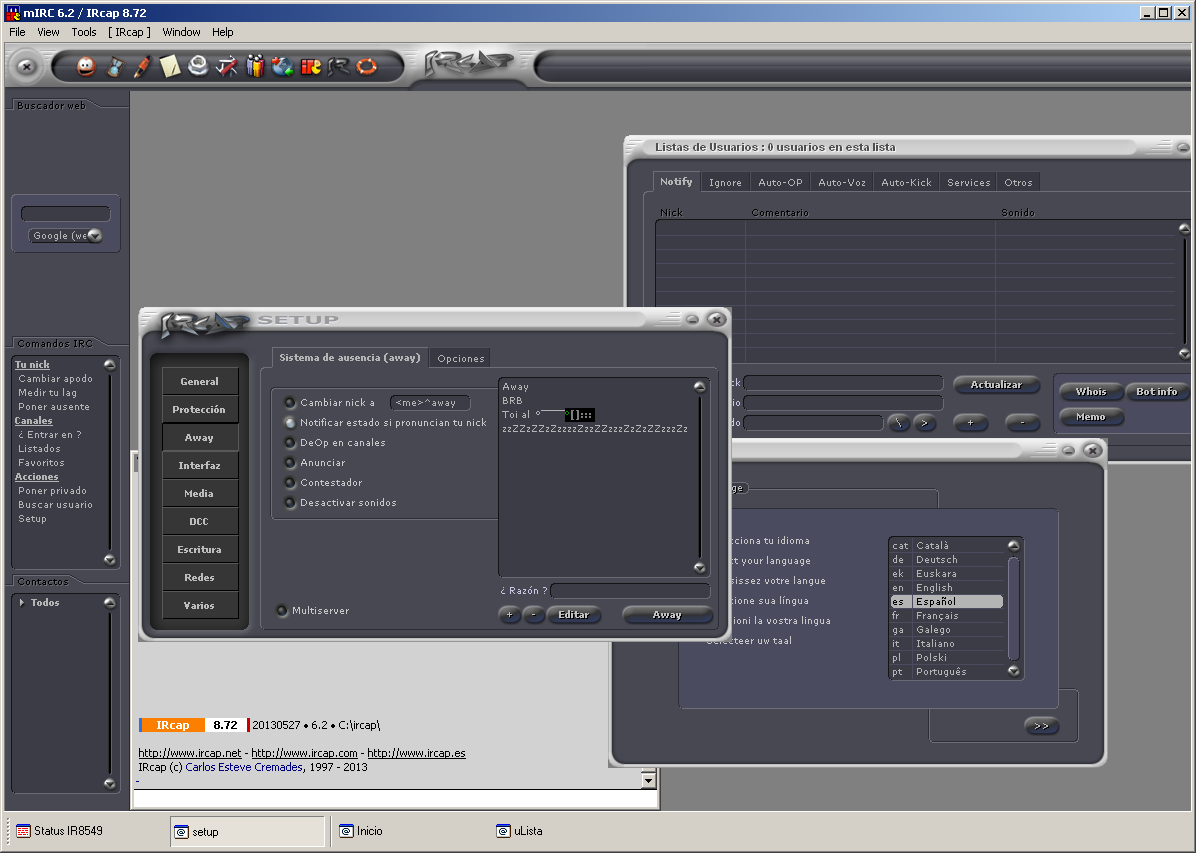The width and height of the screenshot is (1196, 853).
Task: Open the Services tab in user lists
Action: pyautogui.click(x=969, y=182)
